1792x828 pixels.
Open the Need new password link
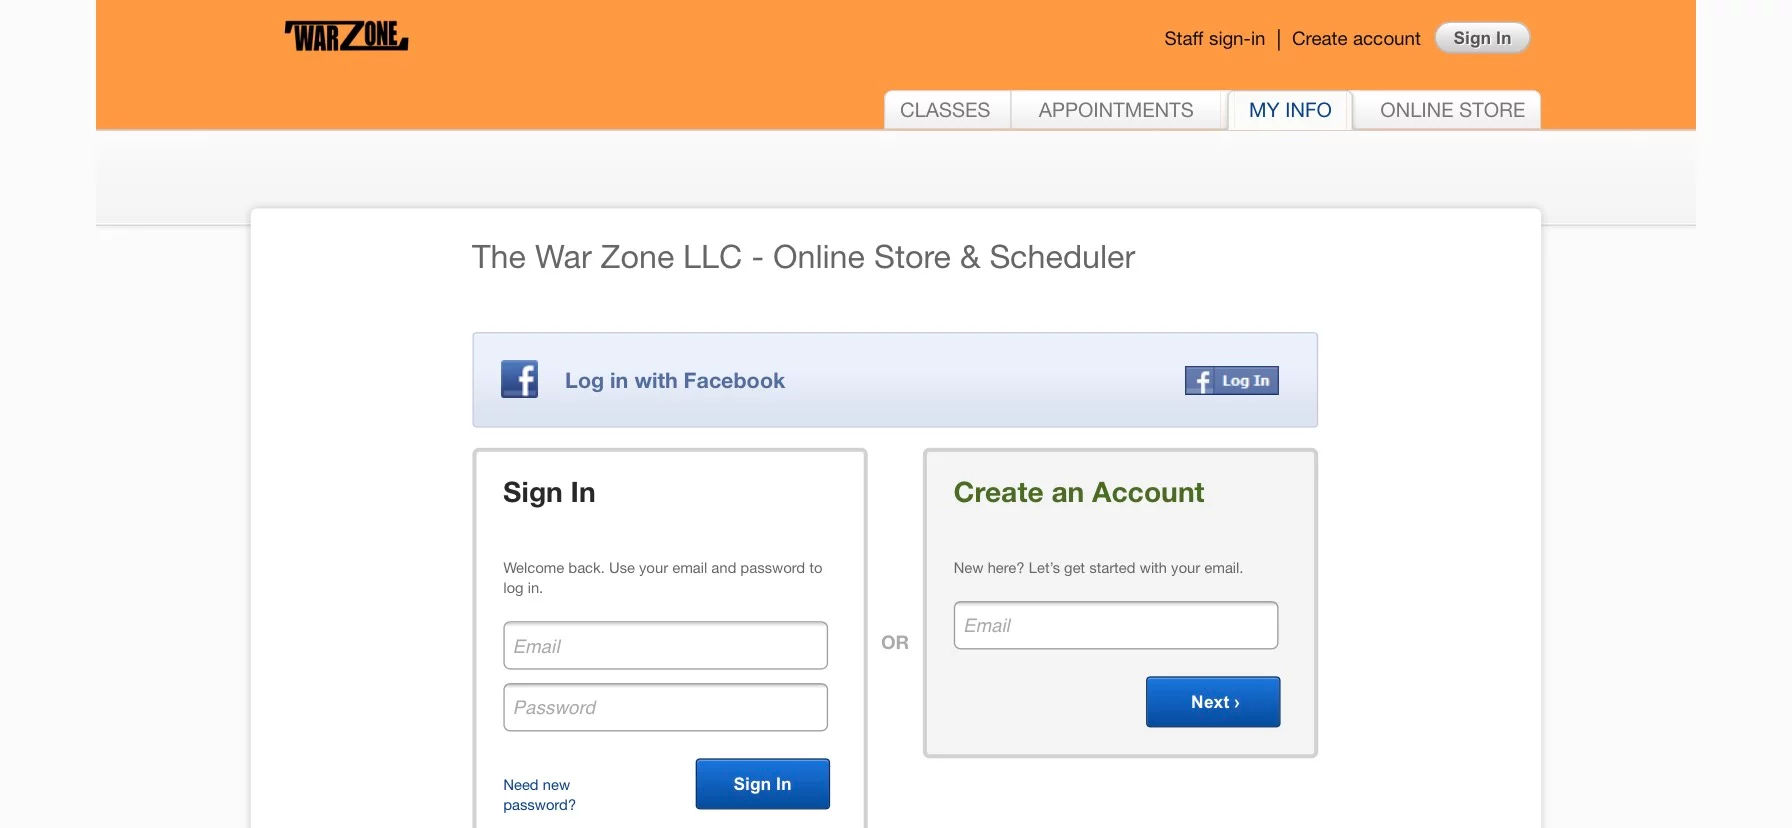[538, 794]
